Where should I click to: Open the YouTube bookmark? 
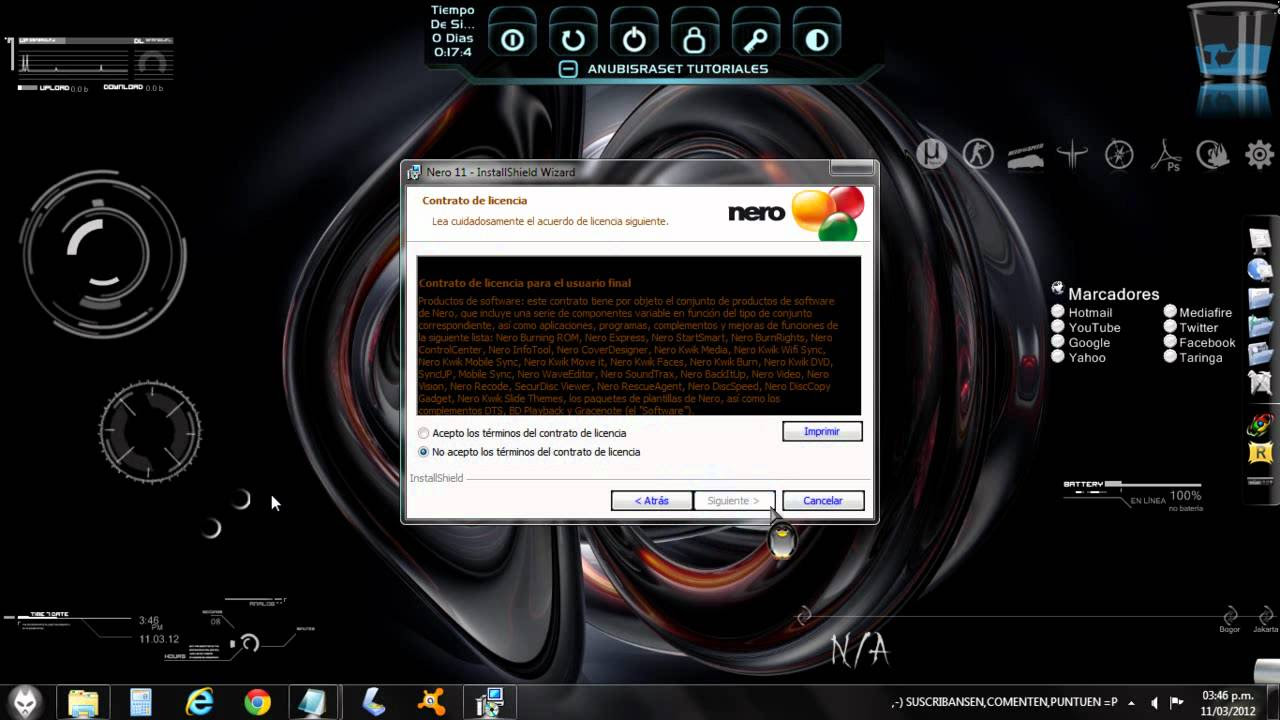(1094, 327)
